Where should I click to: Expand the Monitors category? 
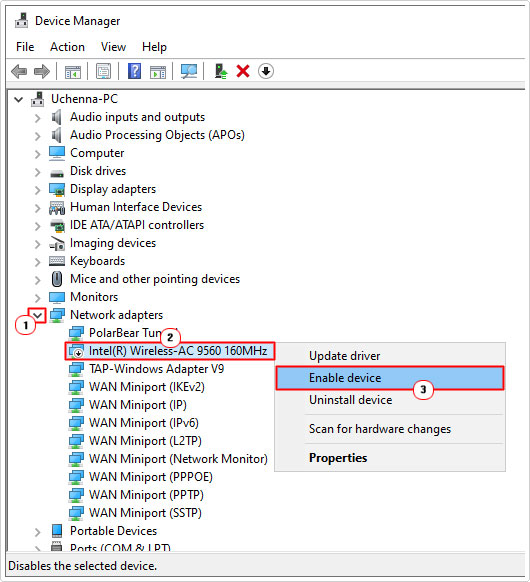37,298
